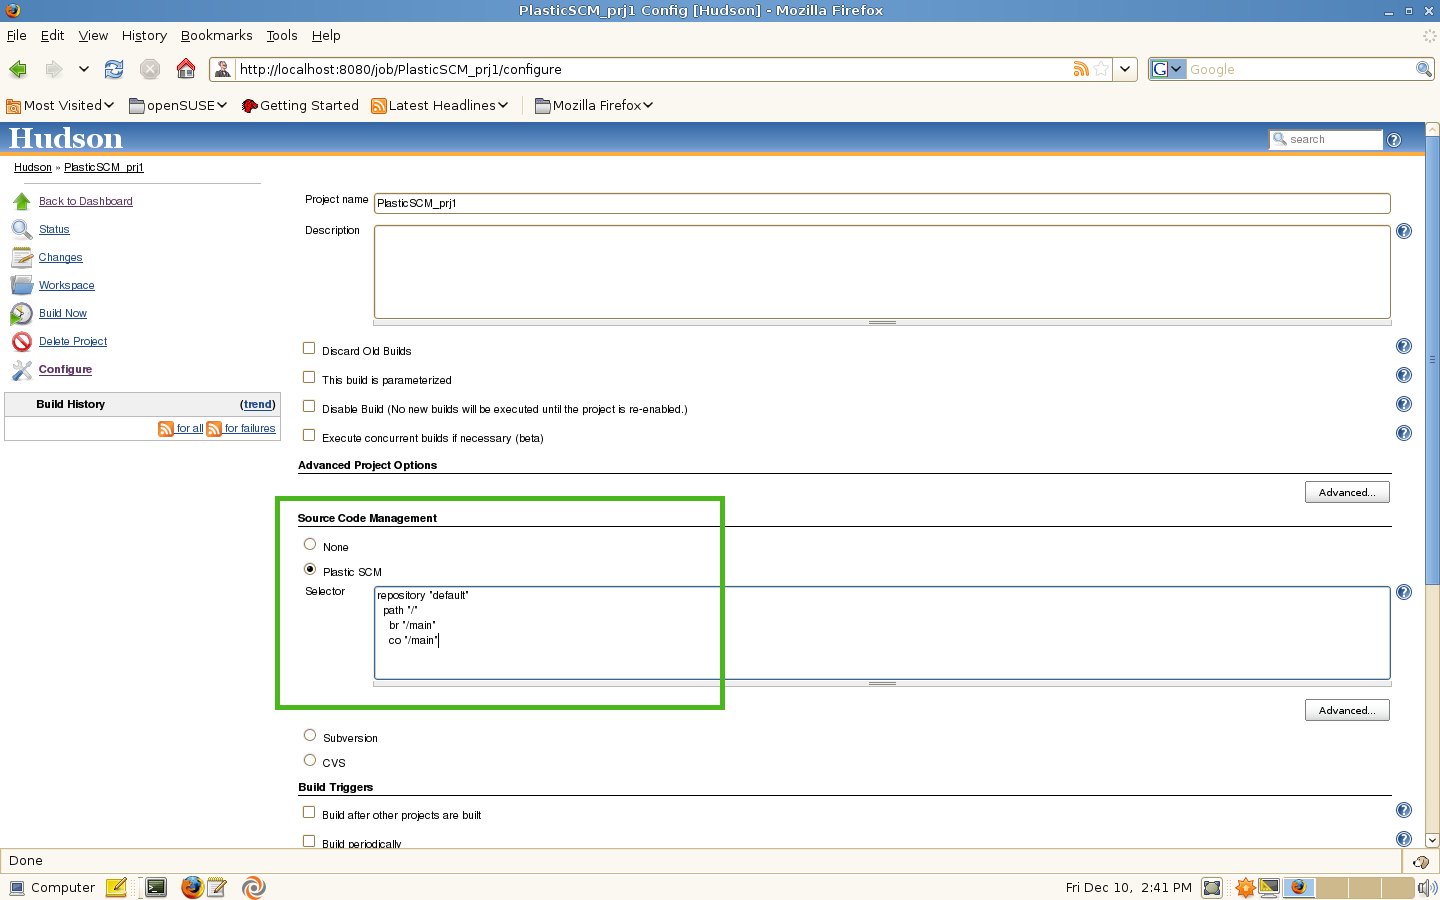Click the Configure tools icon
This screenshot has width=1440, height=900.
(22, 369)
